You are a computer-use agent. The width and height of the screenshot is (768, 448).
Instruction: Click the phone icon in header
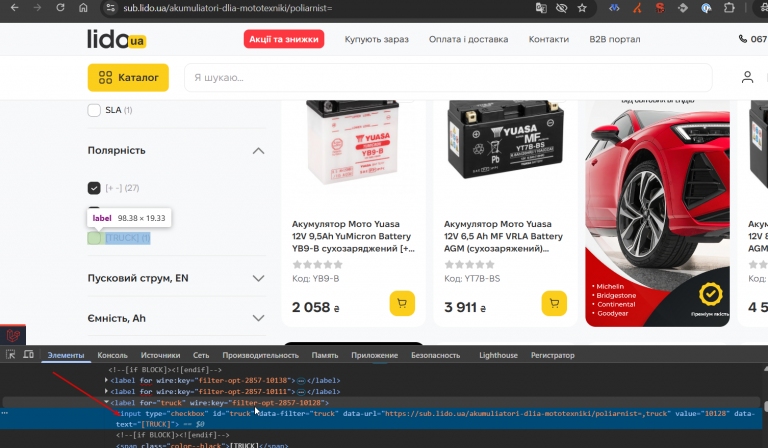pos(743,39)
